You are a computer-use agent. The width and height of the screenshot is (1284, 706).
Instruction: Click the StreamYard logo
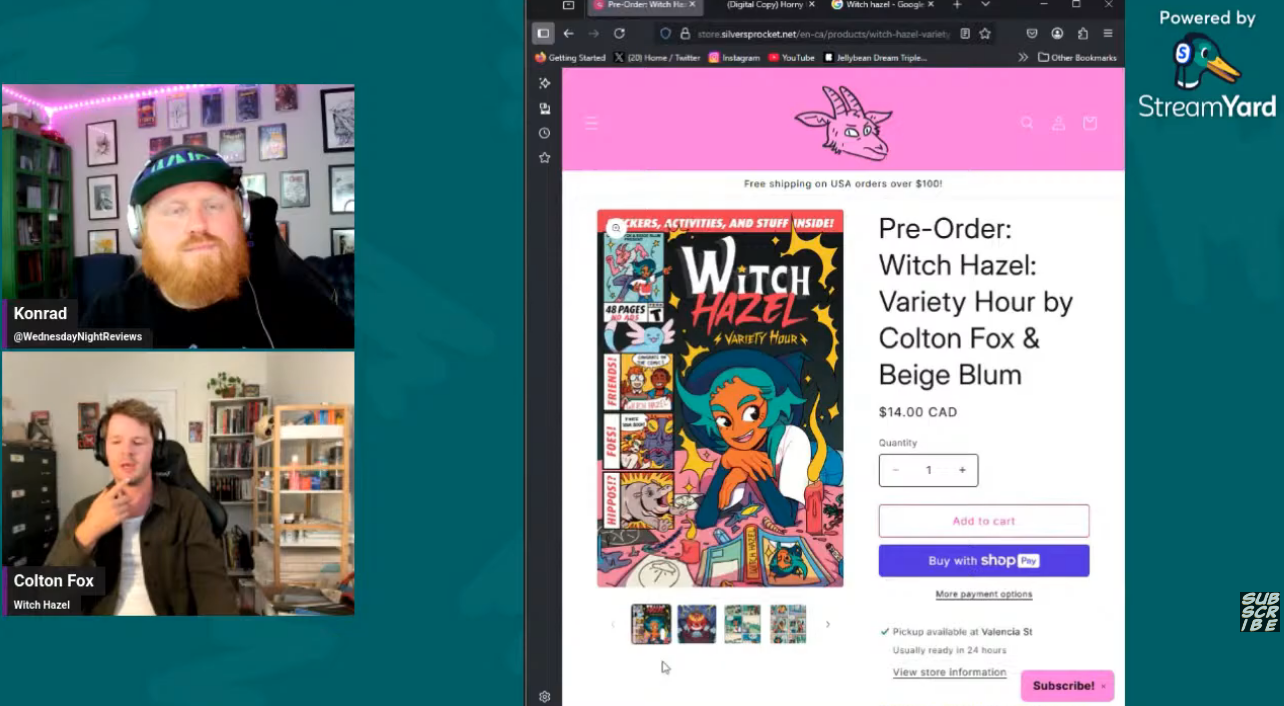click(x=1207, y=77)
